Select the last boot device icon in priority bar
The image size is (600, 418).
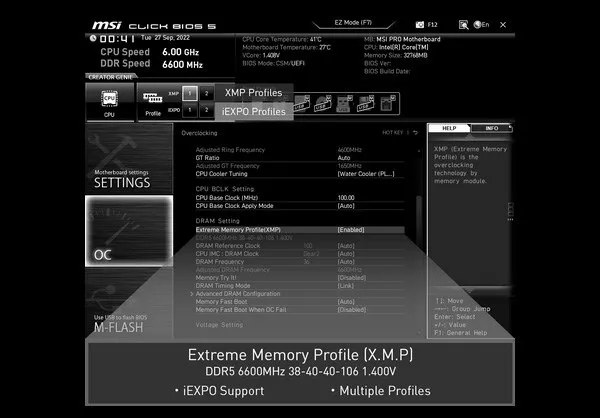pos(388,103)
